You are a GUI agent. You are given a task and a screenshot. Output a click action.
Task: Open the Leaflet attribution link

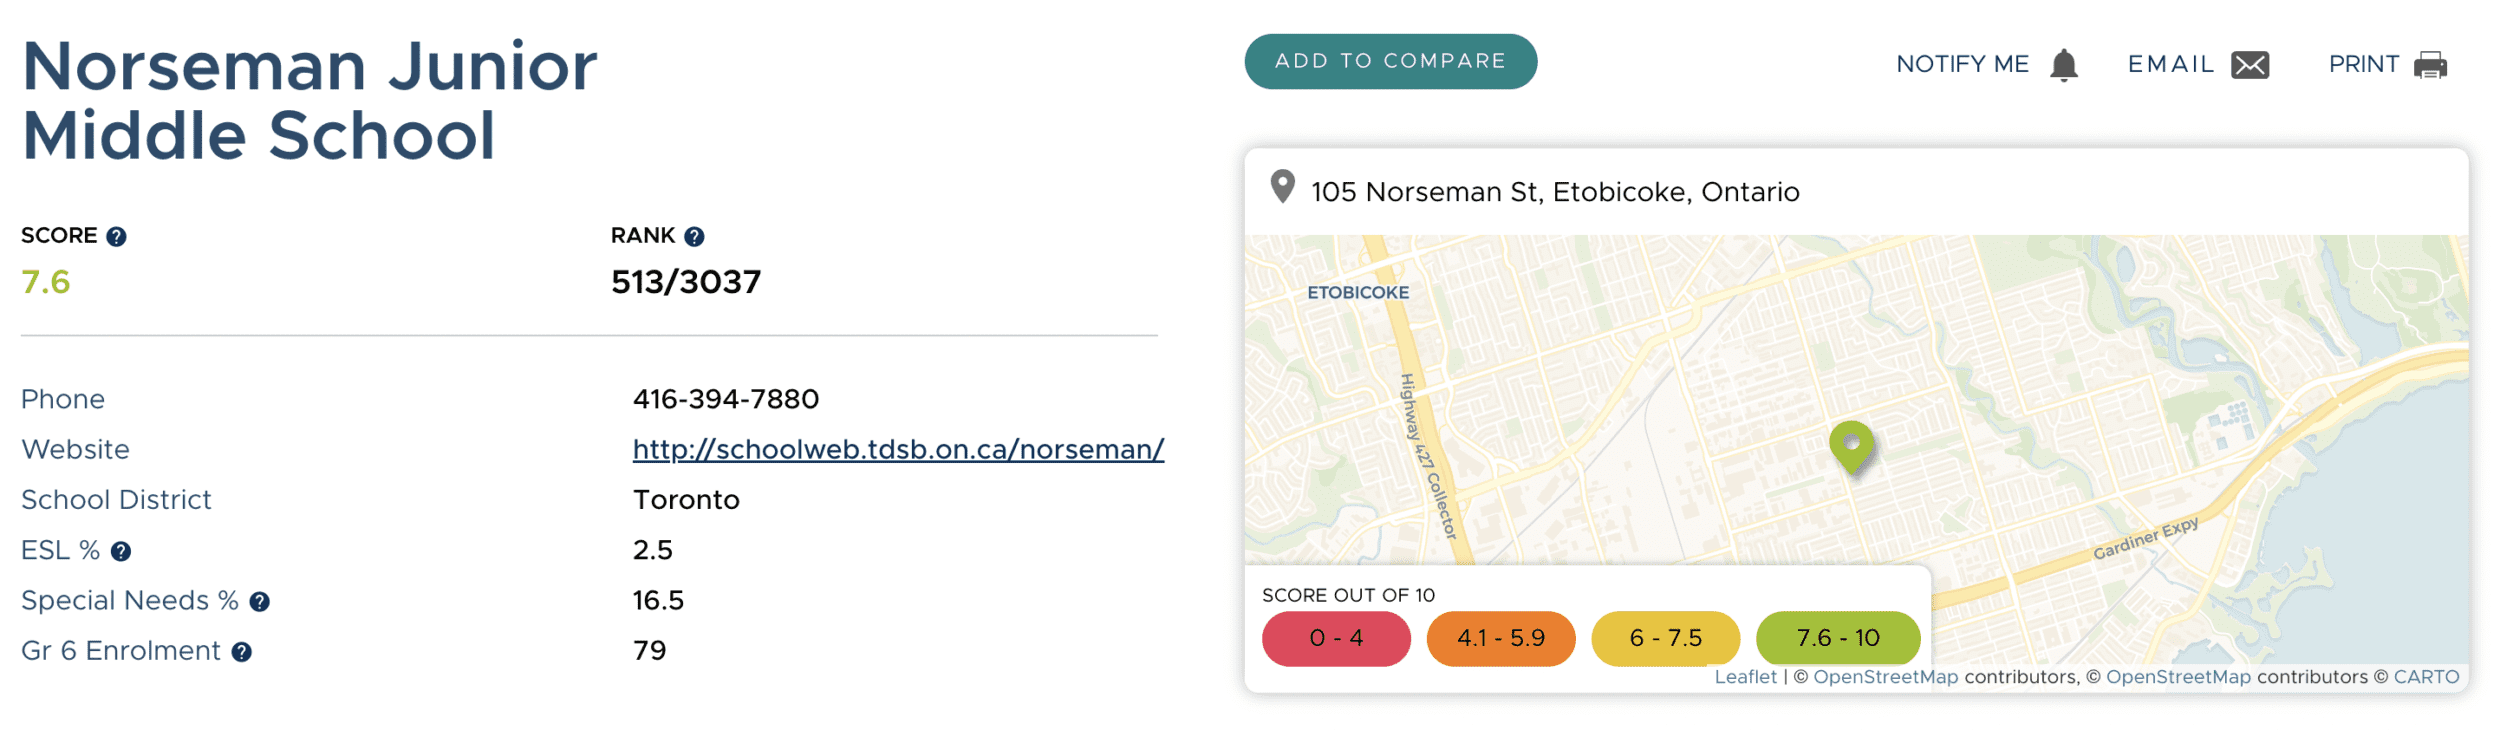tap(1745, 677)
